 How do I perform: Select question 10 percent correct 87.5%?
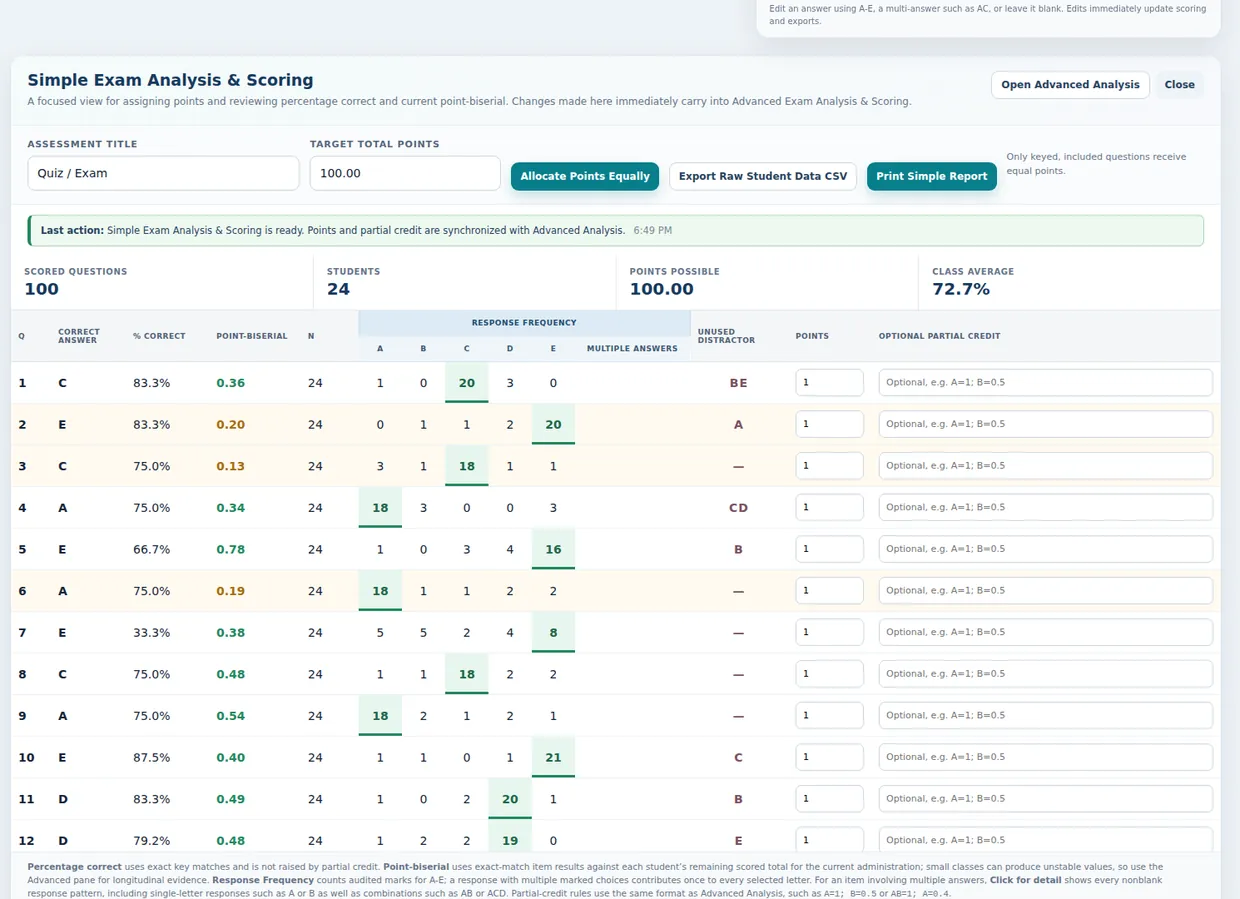coord(151,758)
